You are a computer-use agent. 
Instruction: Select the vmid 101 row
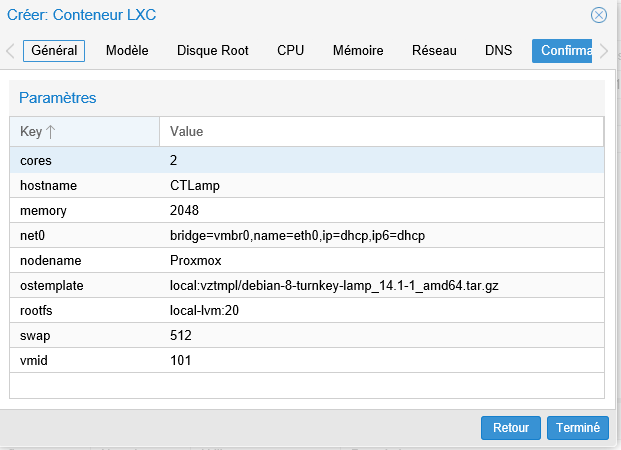(x=306, y=360)
